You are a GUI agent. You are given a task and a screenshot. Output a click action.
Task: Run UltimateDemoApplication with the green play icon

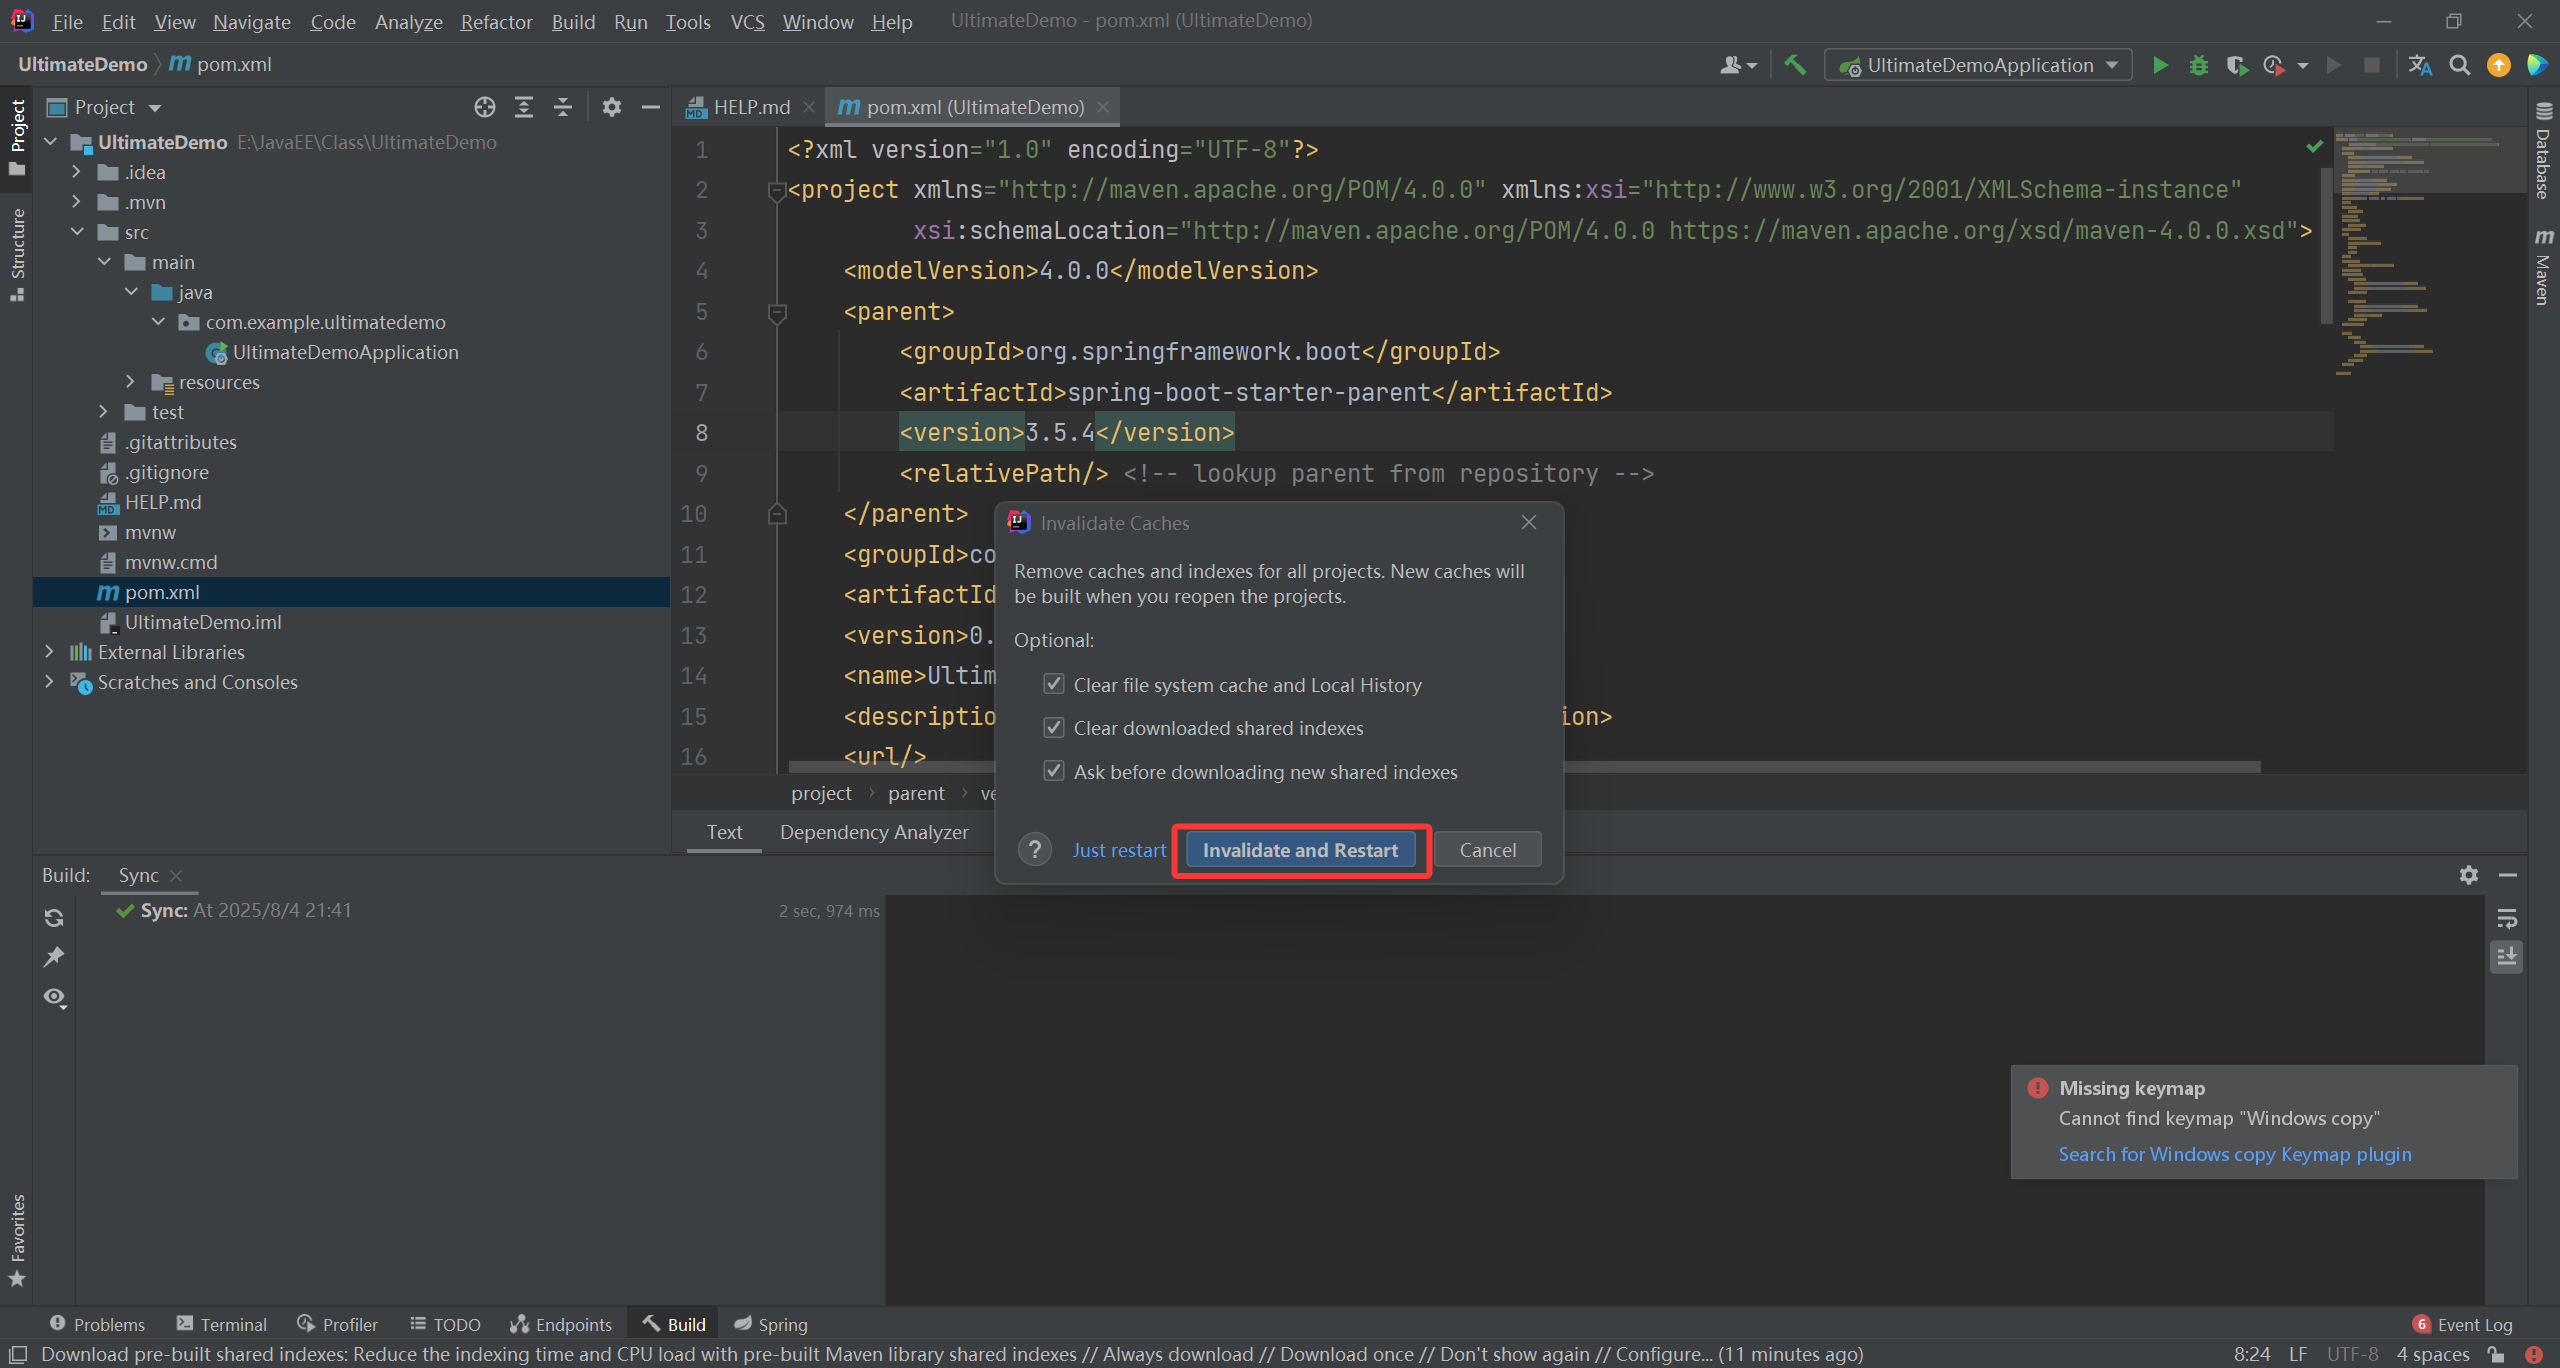pos(2160,65)
